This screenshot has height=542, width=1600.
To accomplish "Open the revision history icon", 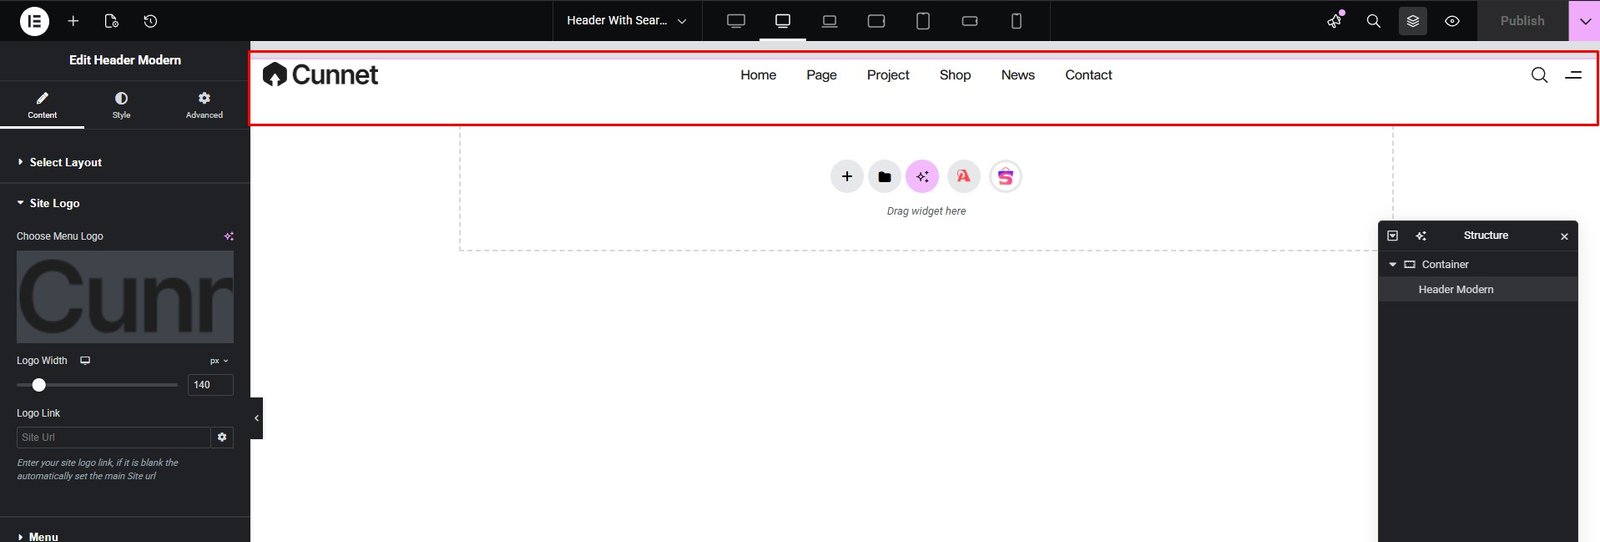I will tap(150, 21).
